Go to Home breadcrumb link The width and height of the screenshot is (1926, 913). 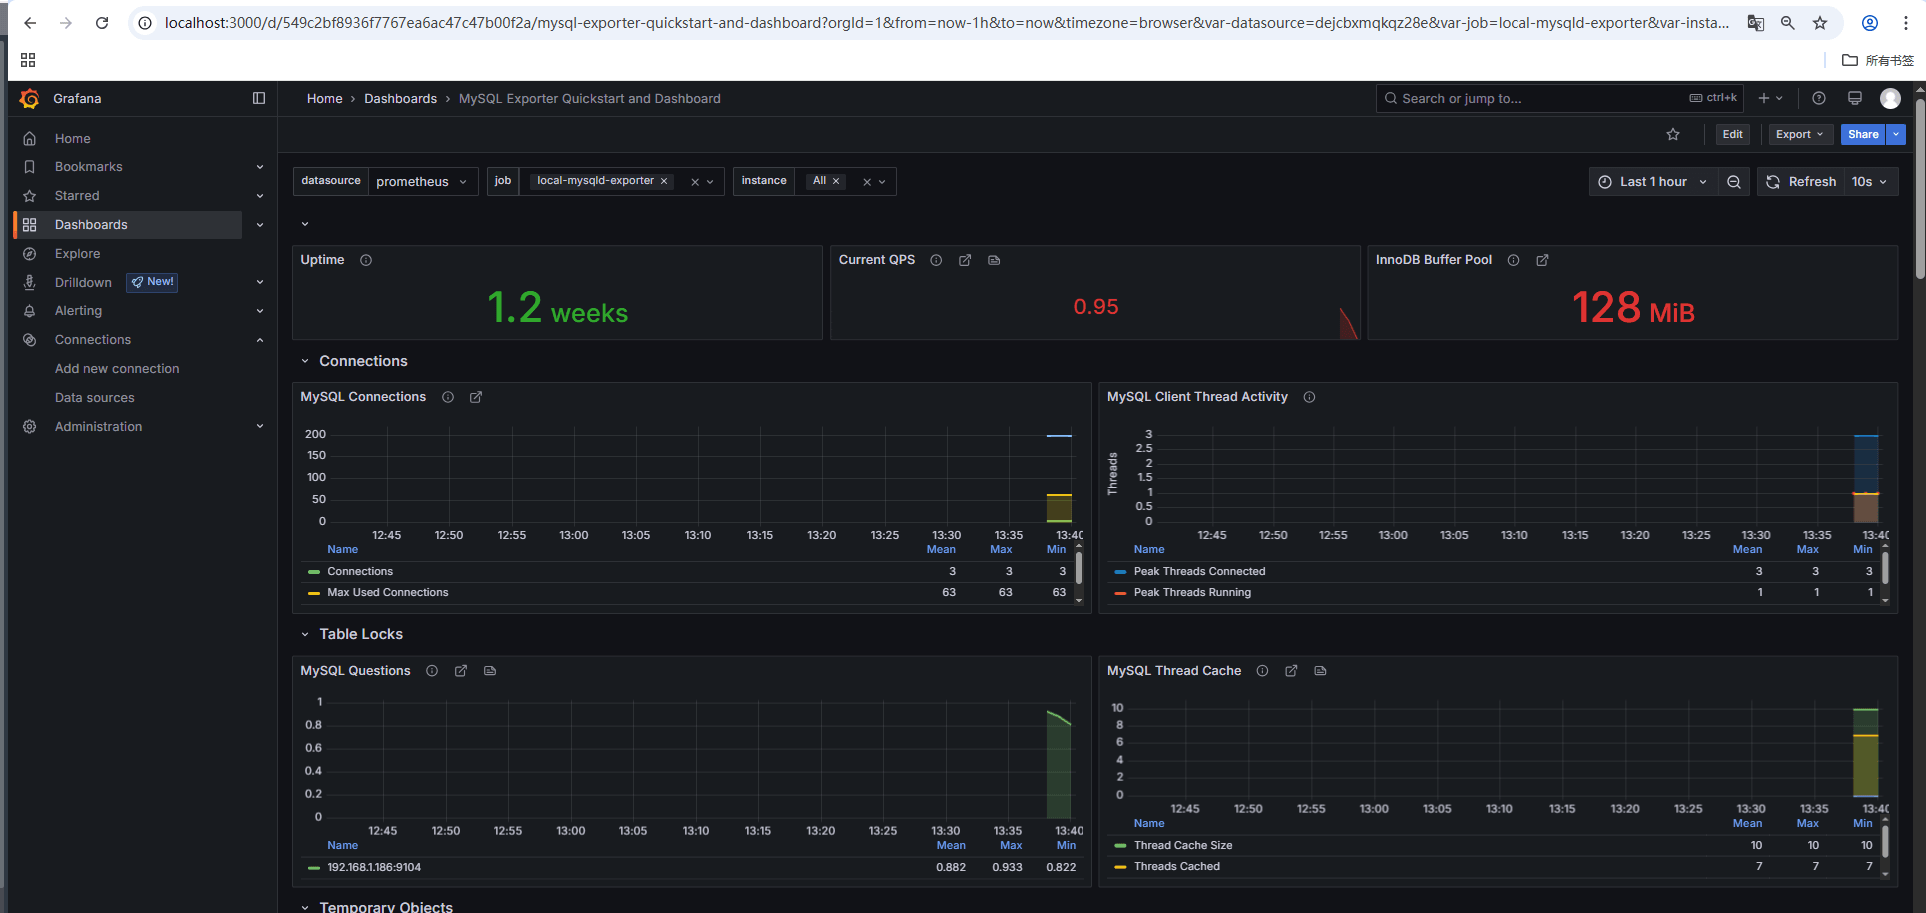point(324,98)
